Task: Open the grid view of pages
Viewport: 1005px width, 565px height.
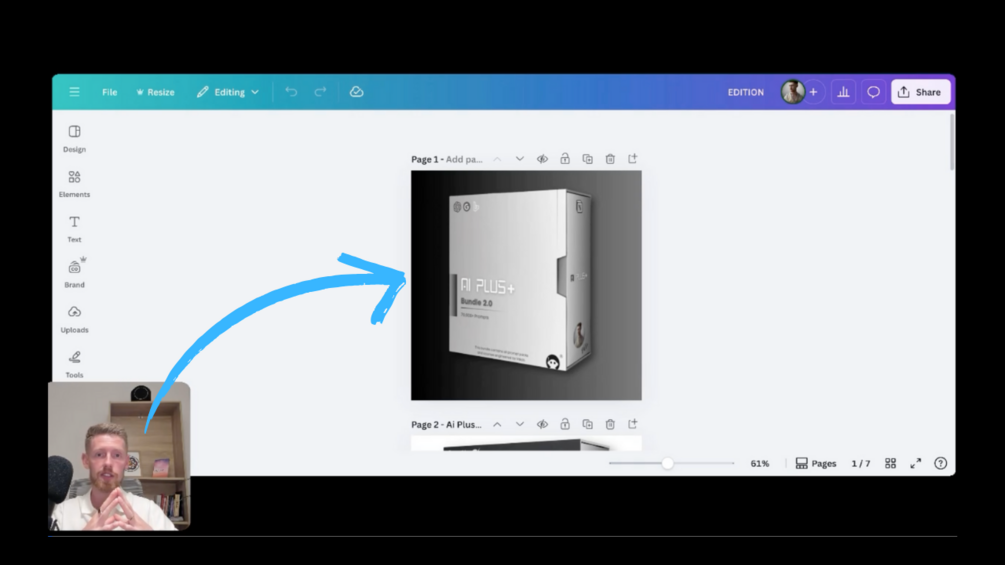Action: (x=890, y=463)
